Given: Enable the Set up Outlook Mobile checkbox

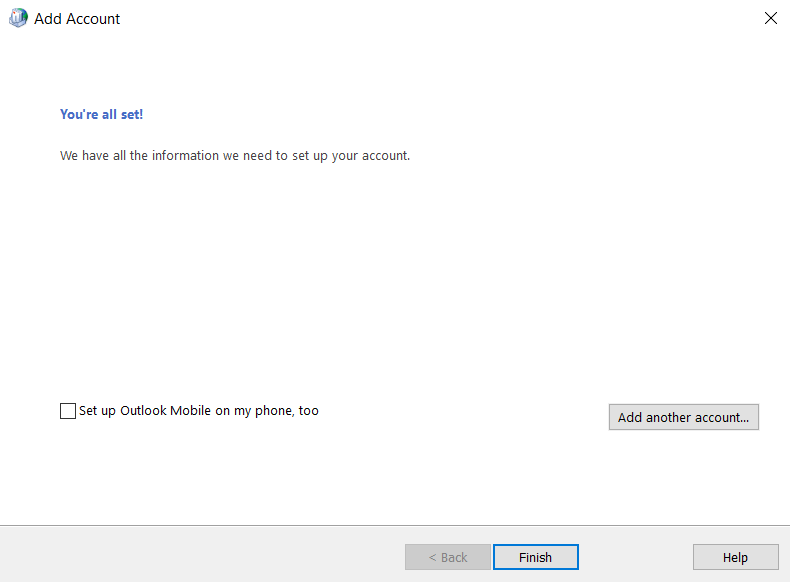Looking at the screenshot, I should click(x=68, y=411).
